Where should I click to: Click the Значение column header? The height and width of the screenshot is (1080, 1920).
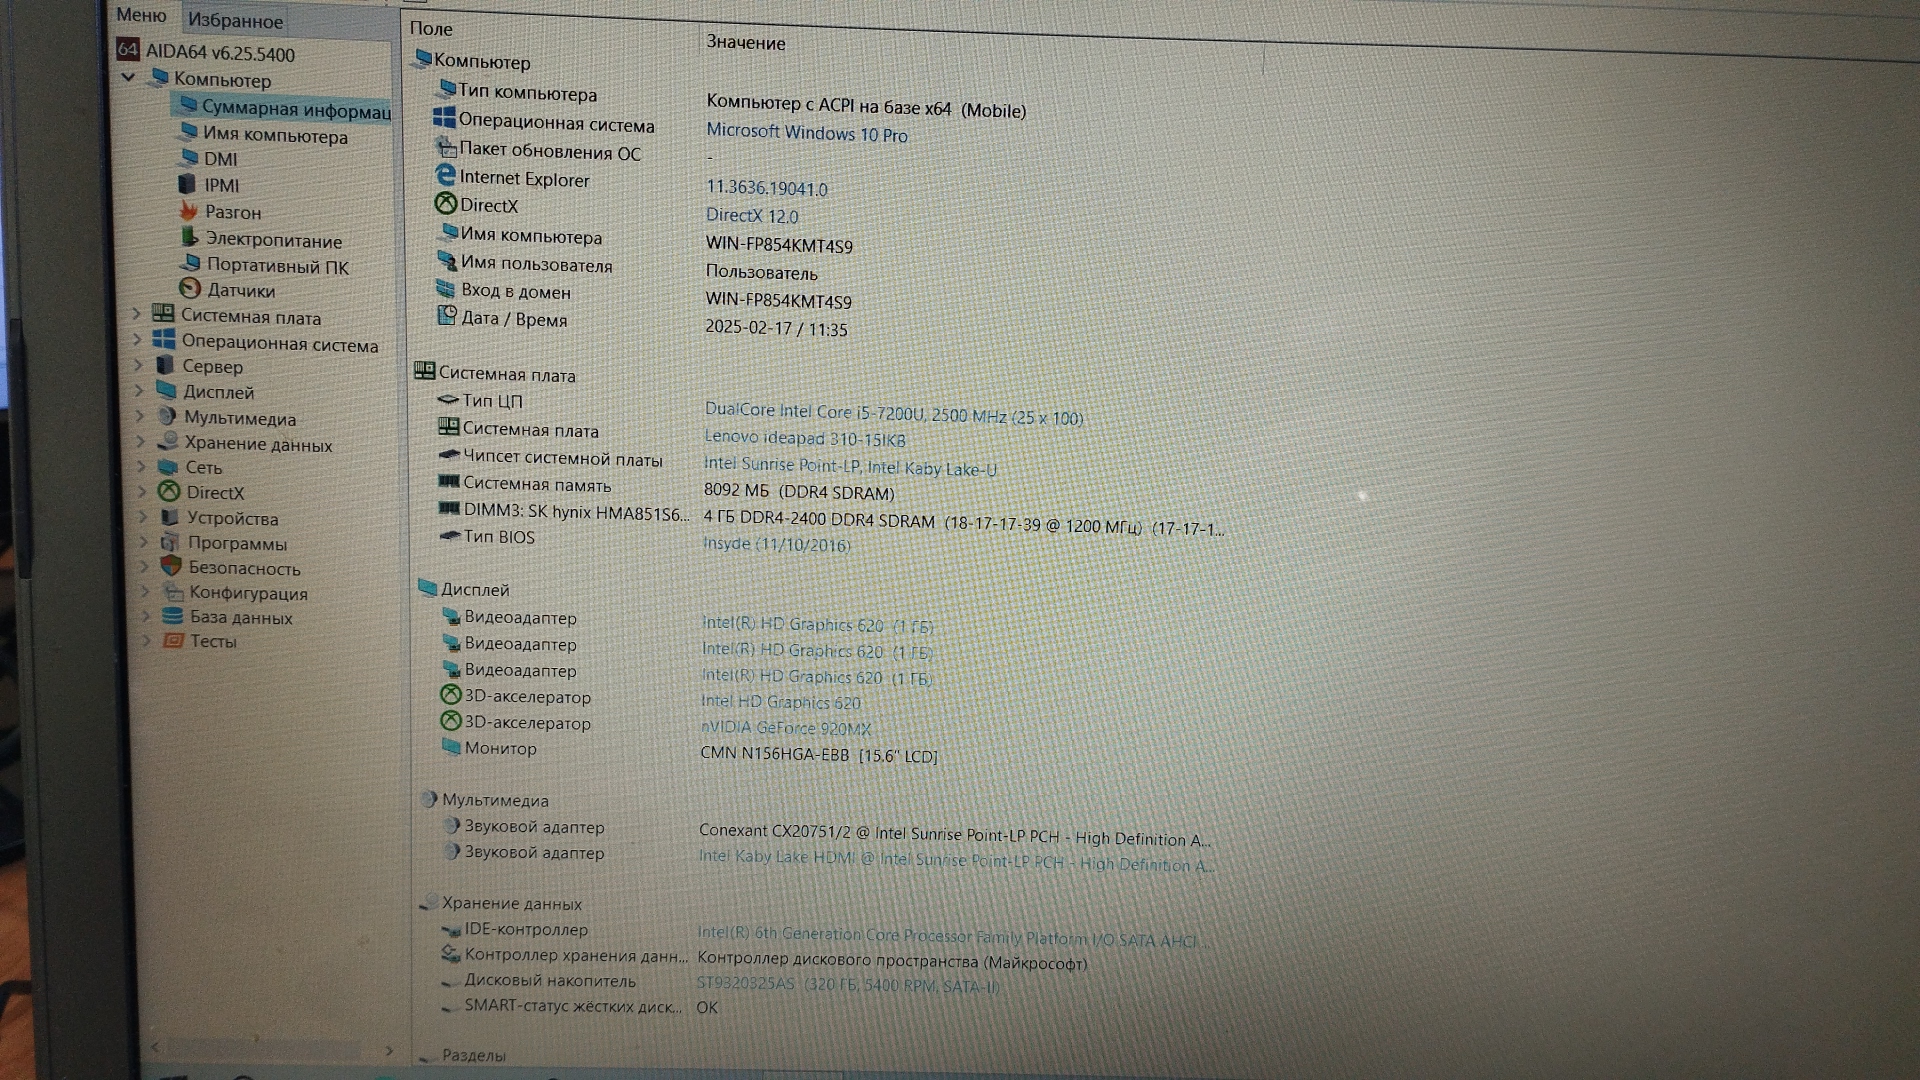[x=746, y=42]
